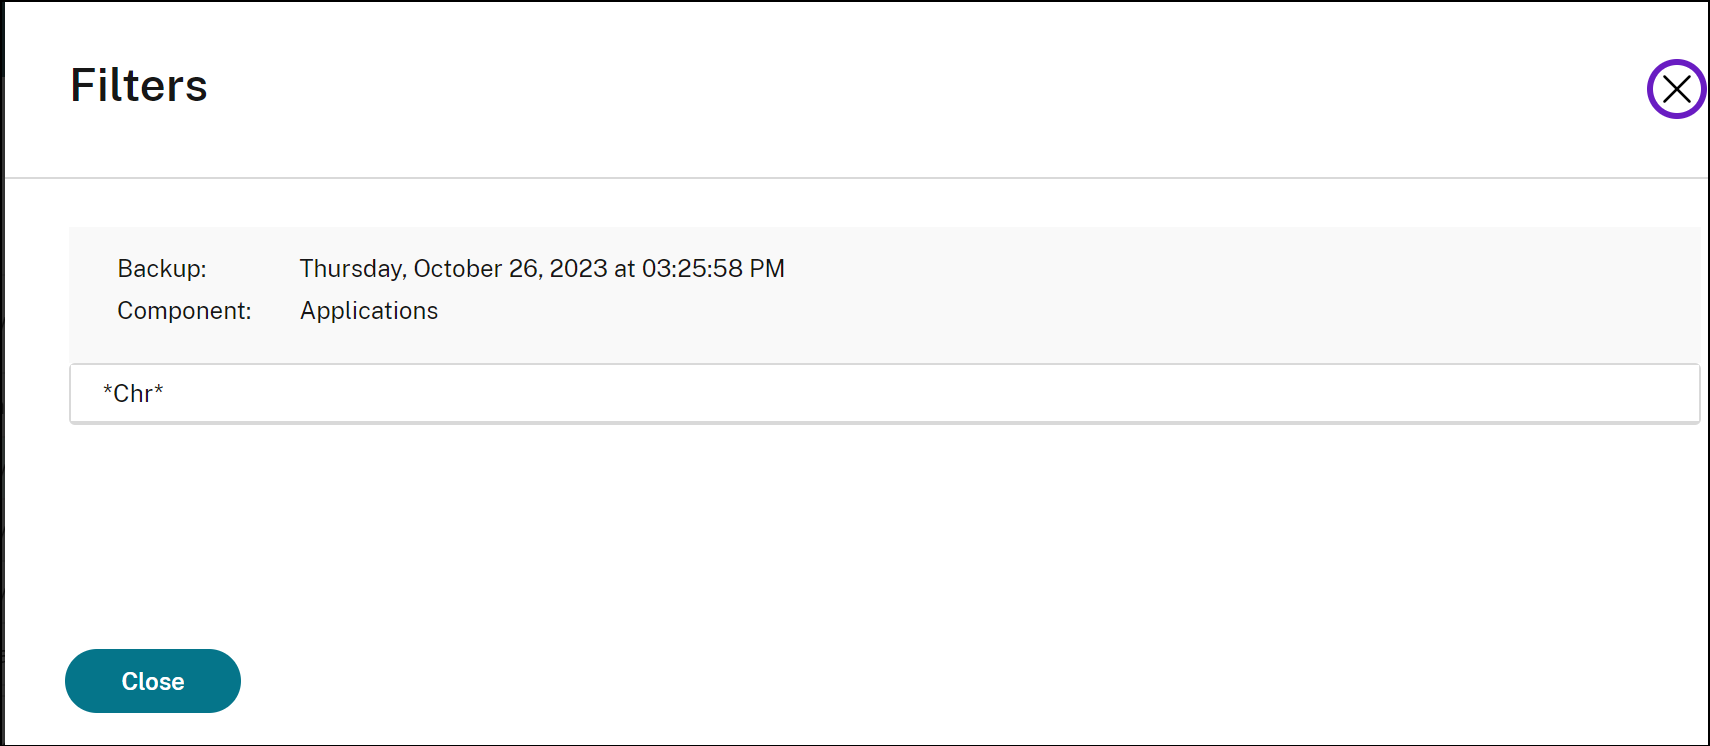
Task: Click the year 2023 in backup timestamp
Action: 578,269
